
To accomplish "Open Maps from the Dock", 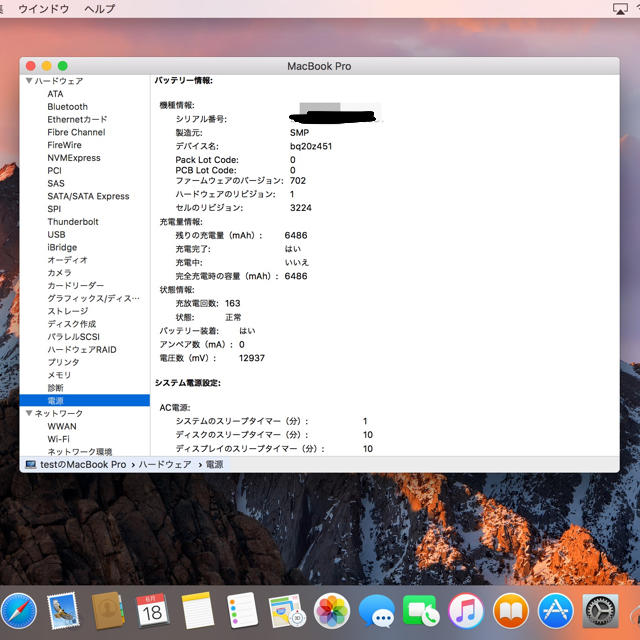I will pyautogui.click(x=287, y=611).
